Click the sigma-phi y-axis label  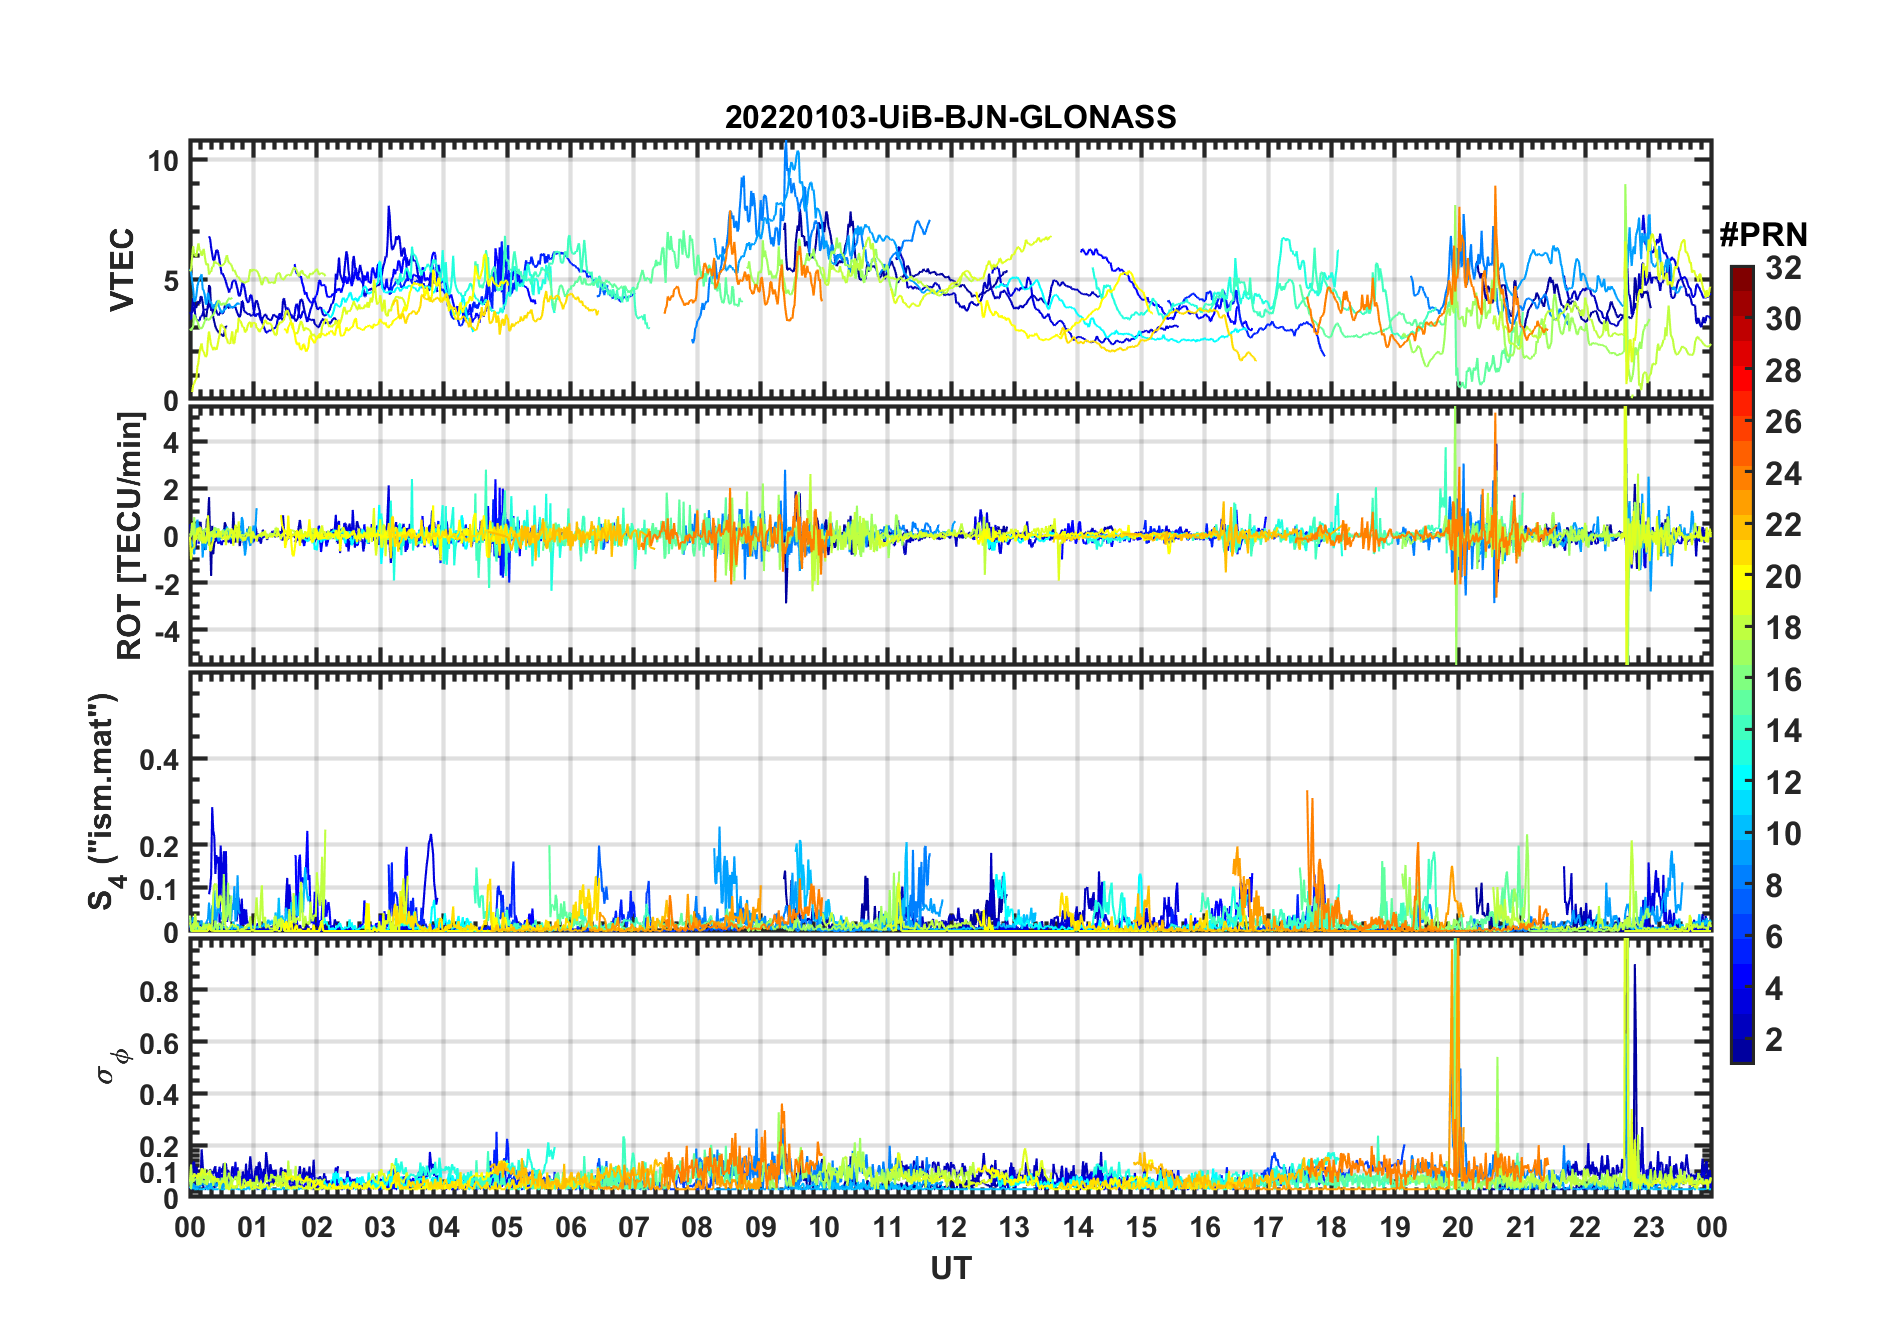(112, 1065)
